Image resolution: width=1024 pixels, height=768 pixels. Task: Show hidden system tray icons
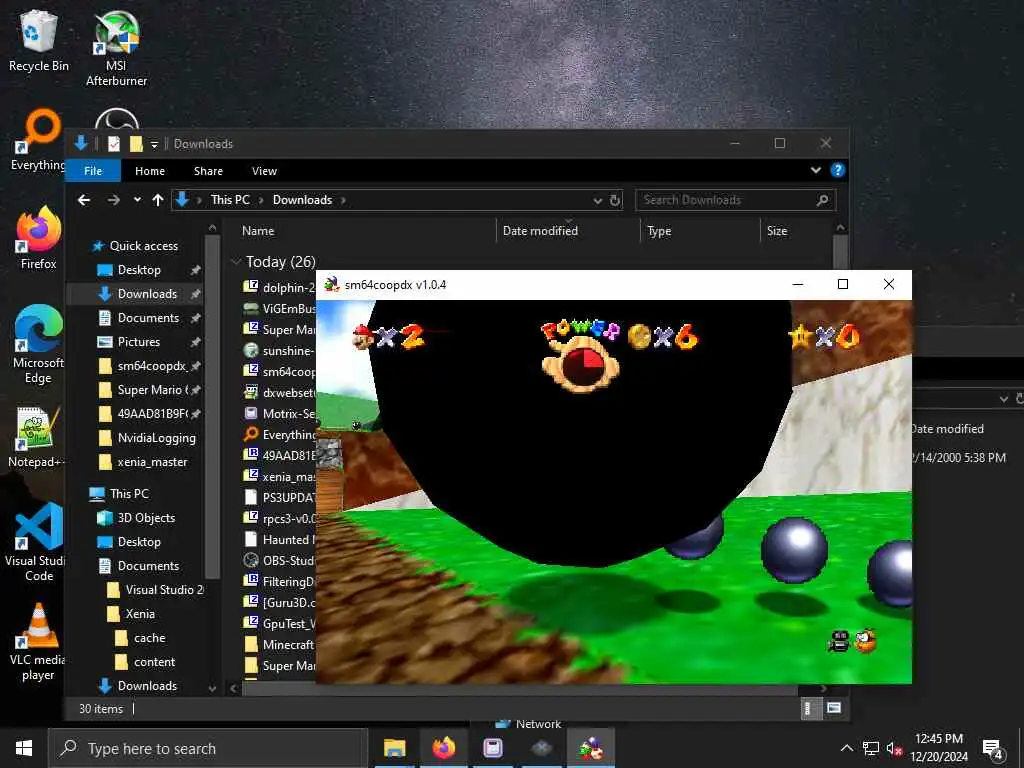(x=846, y=748)
